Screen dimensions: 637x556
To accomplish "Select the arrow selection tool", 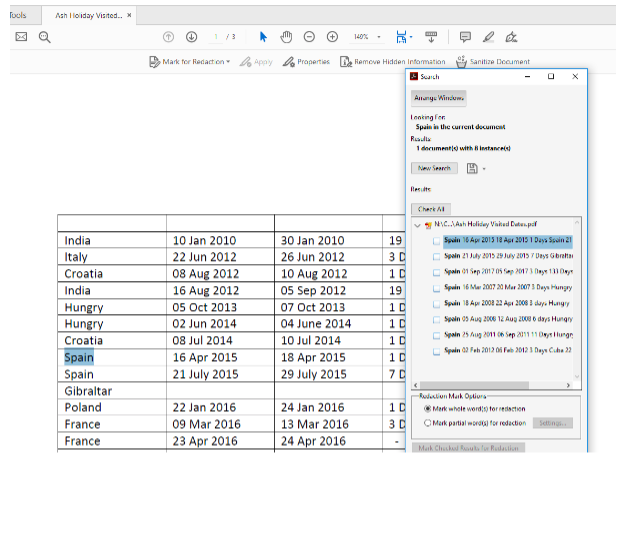I will (x=263, y=37).
